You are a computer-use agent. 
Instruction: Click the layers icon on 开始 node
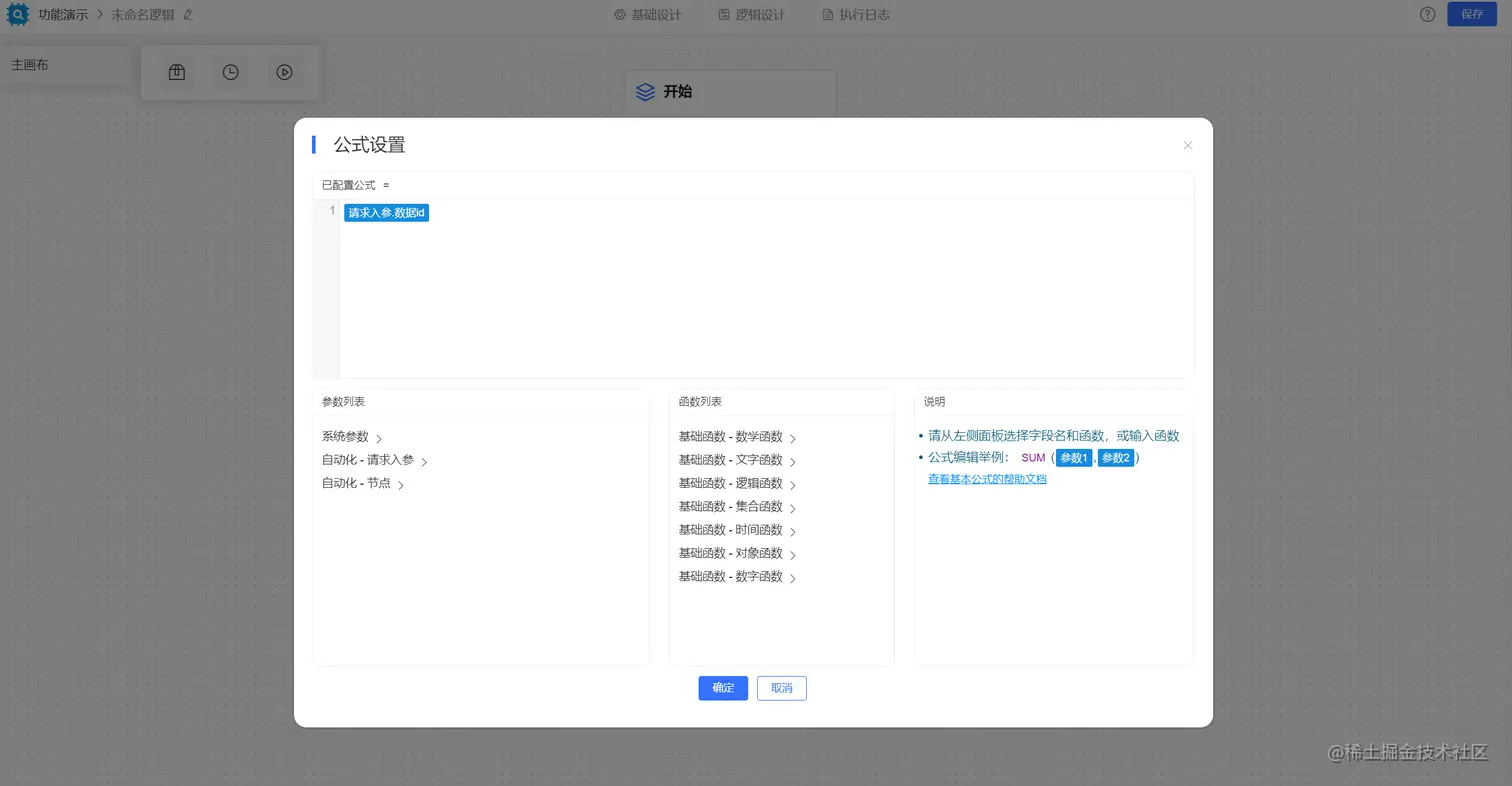coord(646,91)
